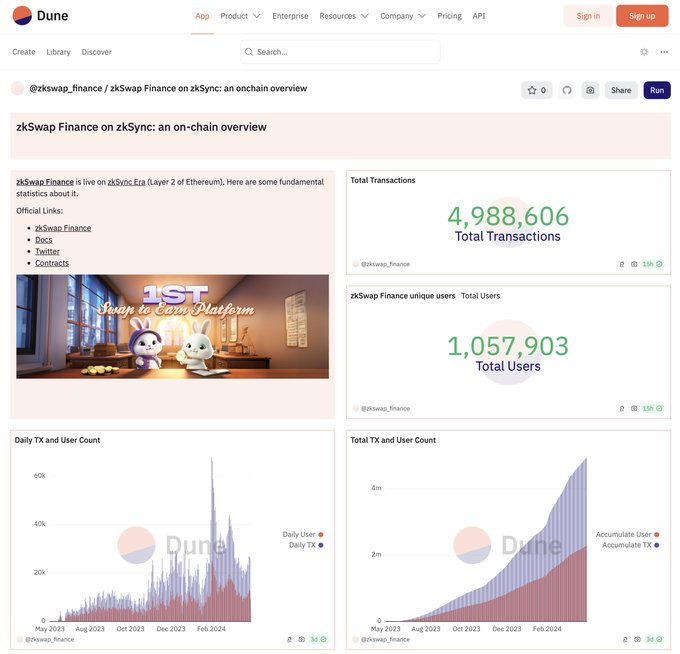Click query link icon in Total TX panel
The height and width of the screenshot is (654, 680).
(x=625, y=640)
